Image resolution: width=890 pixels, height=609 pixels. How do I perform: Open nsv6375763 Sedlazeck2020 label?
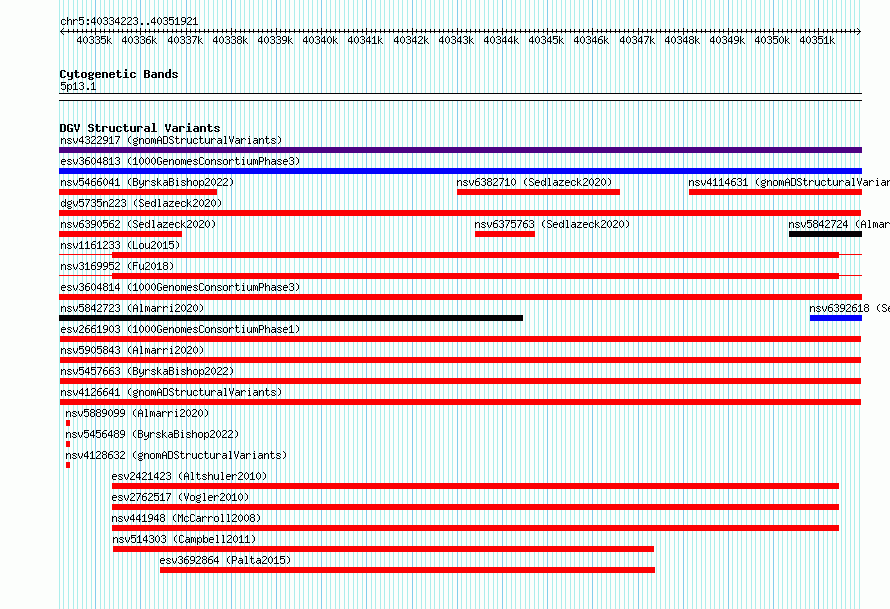[x=552, y=224]
